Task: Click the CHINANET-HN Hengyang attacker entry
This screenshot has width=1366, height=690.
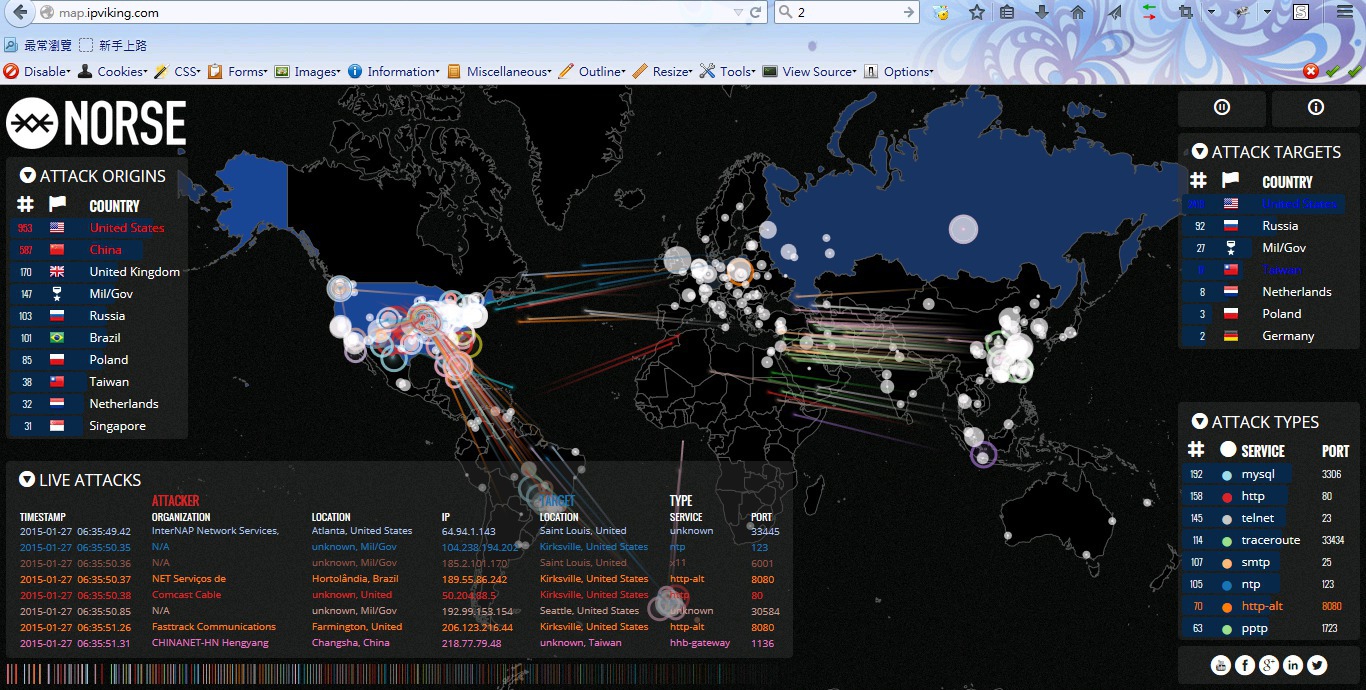Action: pos(210,643)
